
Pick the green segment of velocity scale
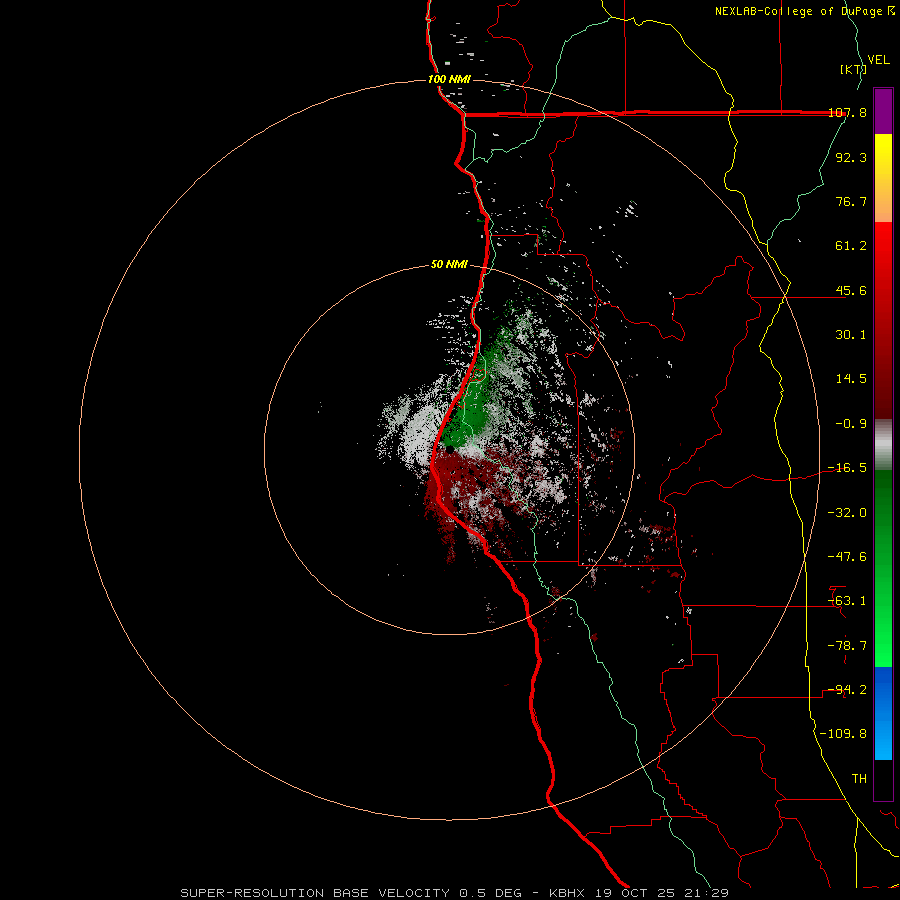(x=883, y=568)
